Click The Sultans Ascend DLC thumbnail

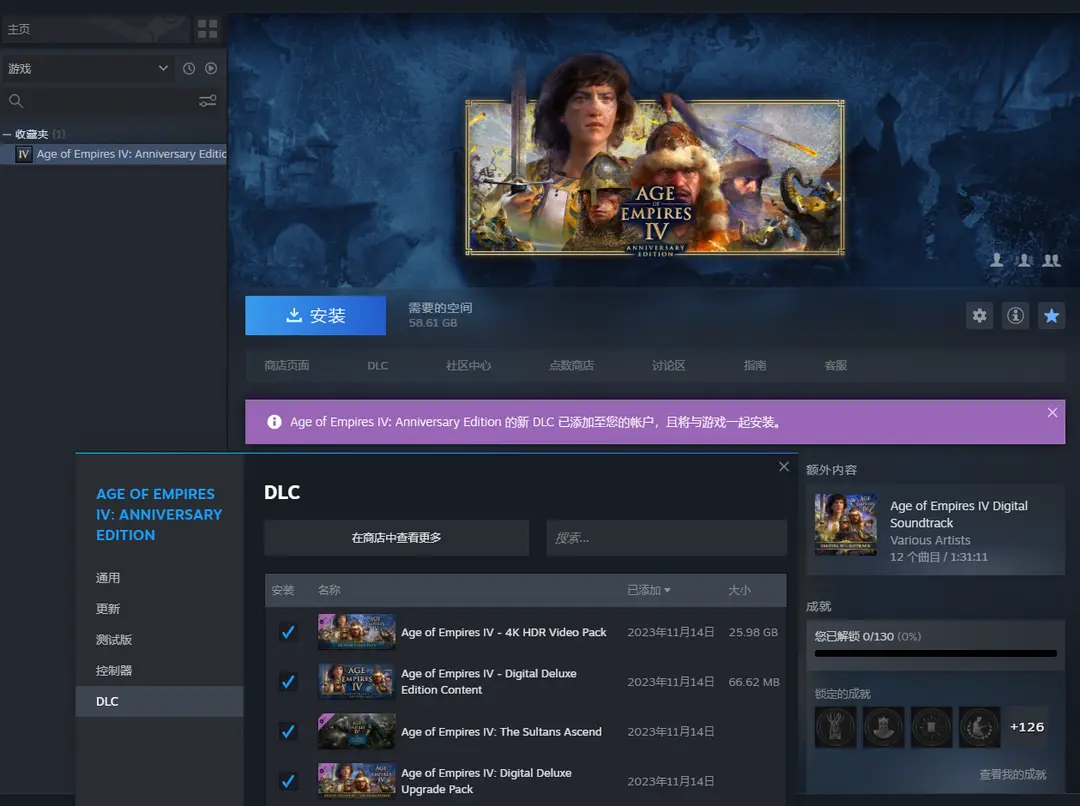(x=357, y=731)
